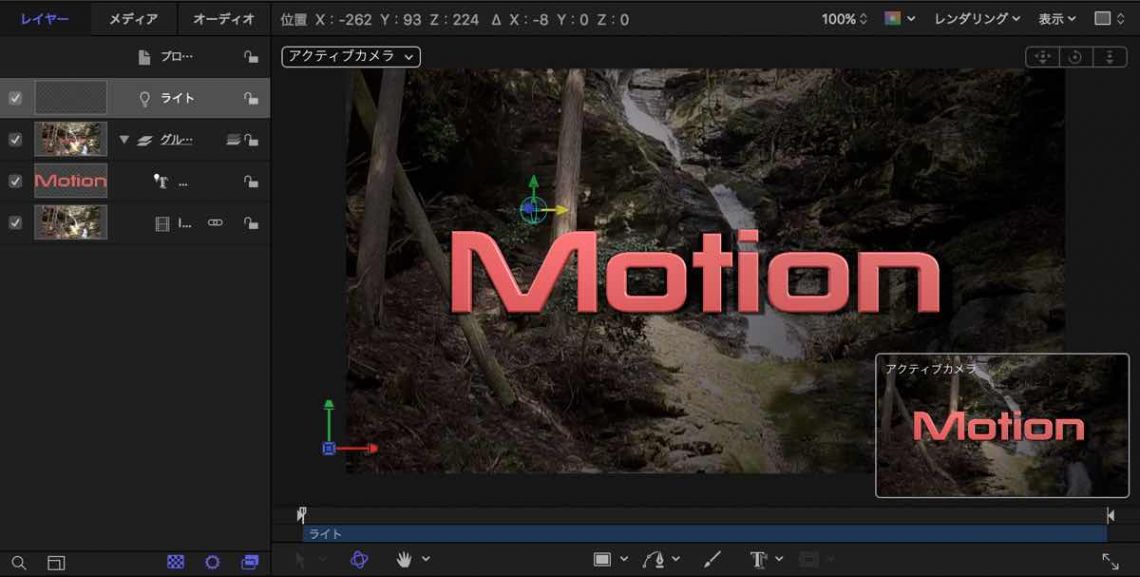Pick the Paint Stroke brush tool
The height and width of the screenshot is (577, 1140).
714,560
